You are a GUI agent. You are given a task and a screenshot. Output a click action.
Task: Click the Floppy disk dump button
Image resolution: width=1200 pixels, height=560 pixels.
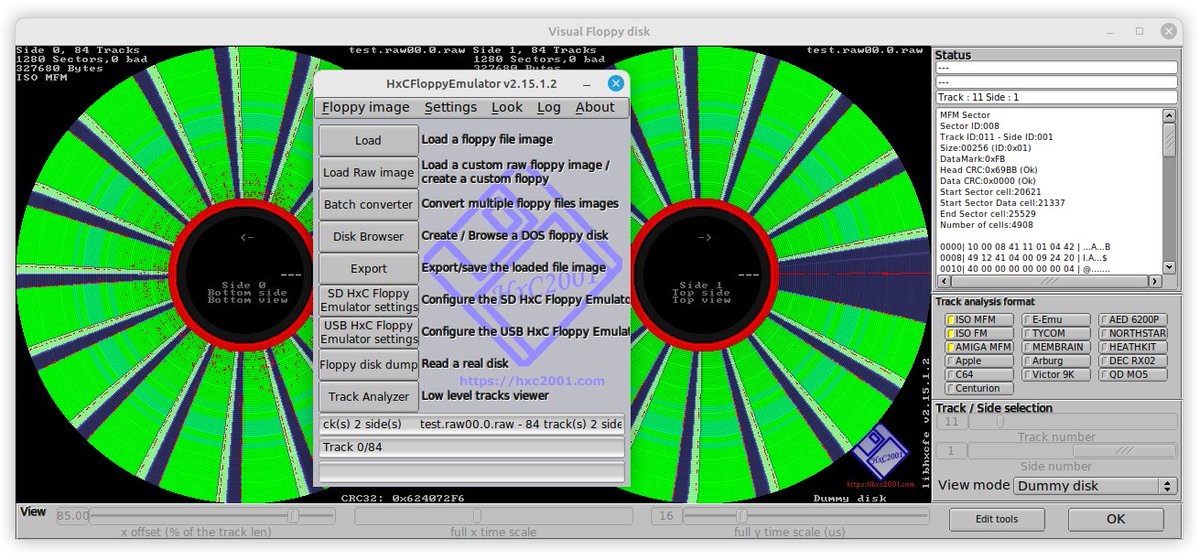click(x=368, y=364)
